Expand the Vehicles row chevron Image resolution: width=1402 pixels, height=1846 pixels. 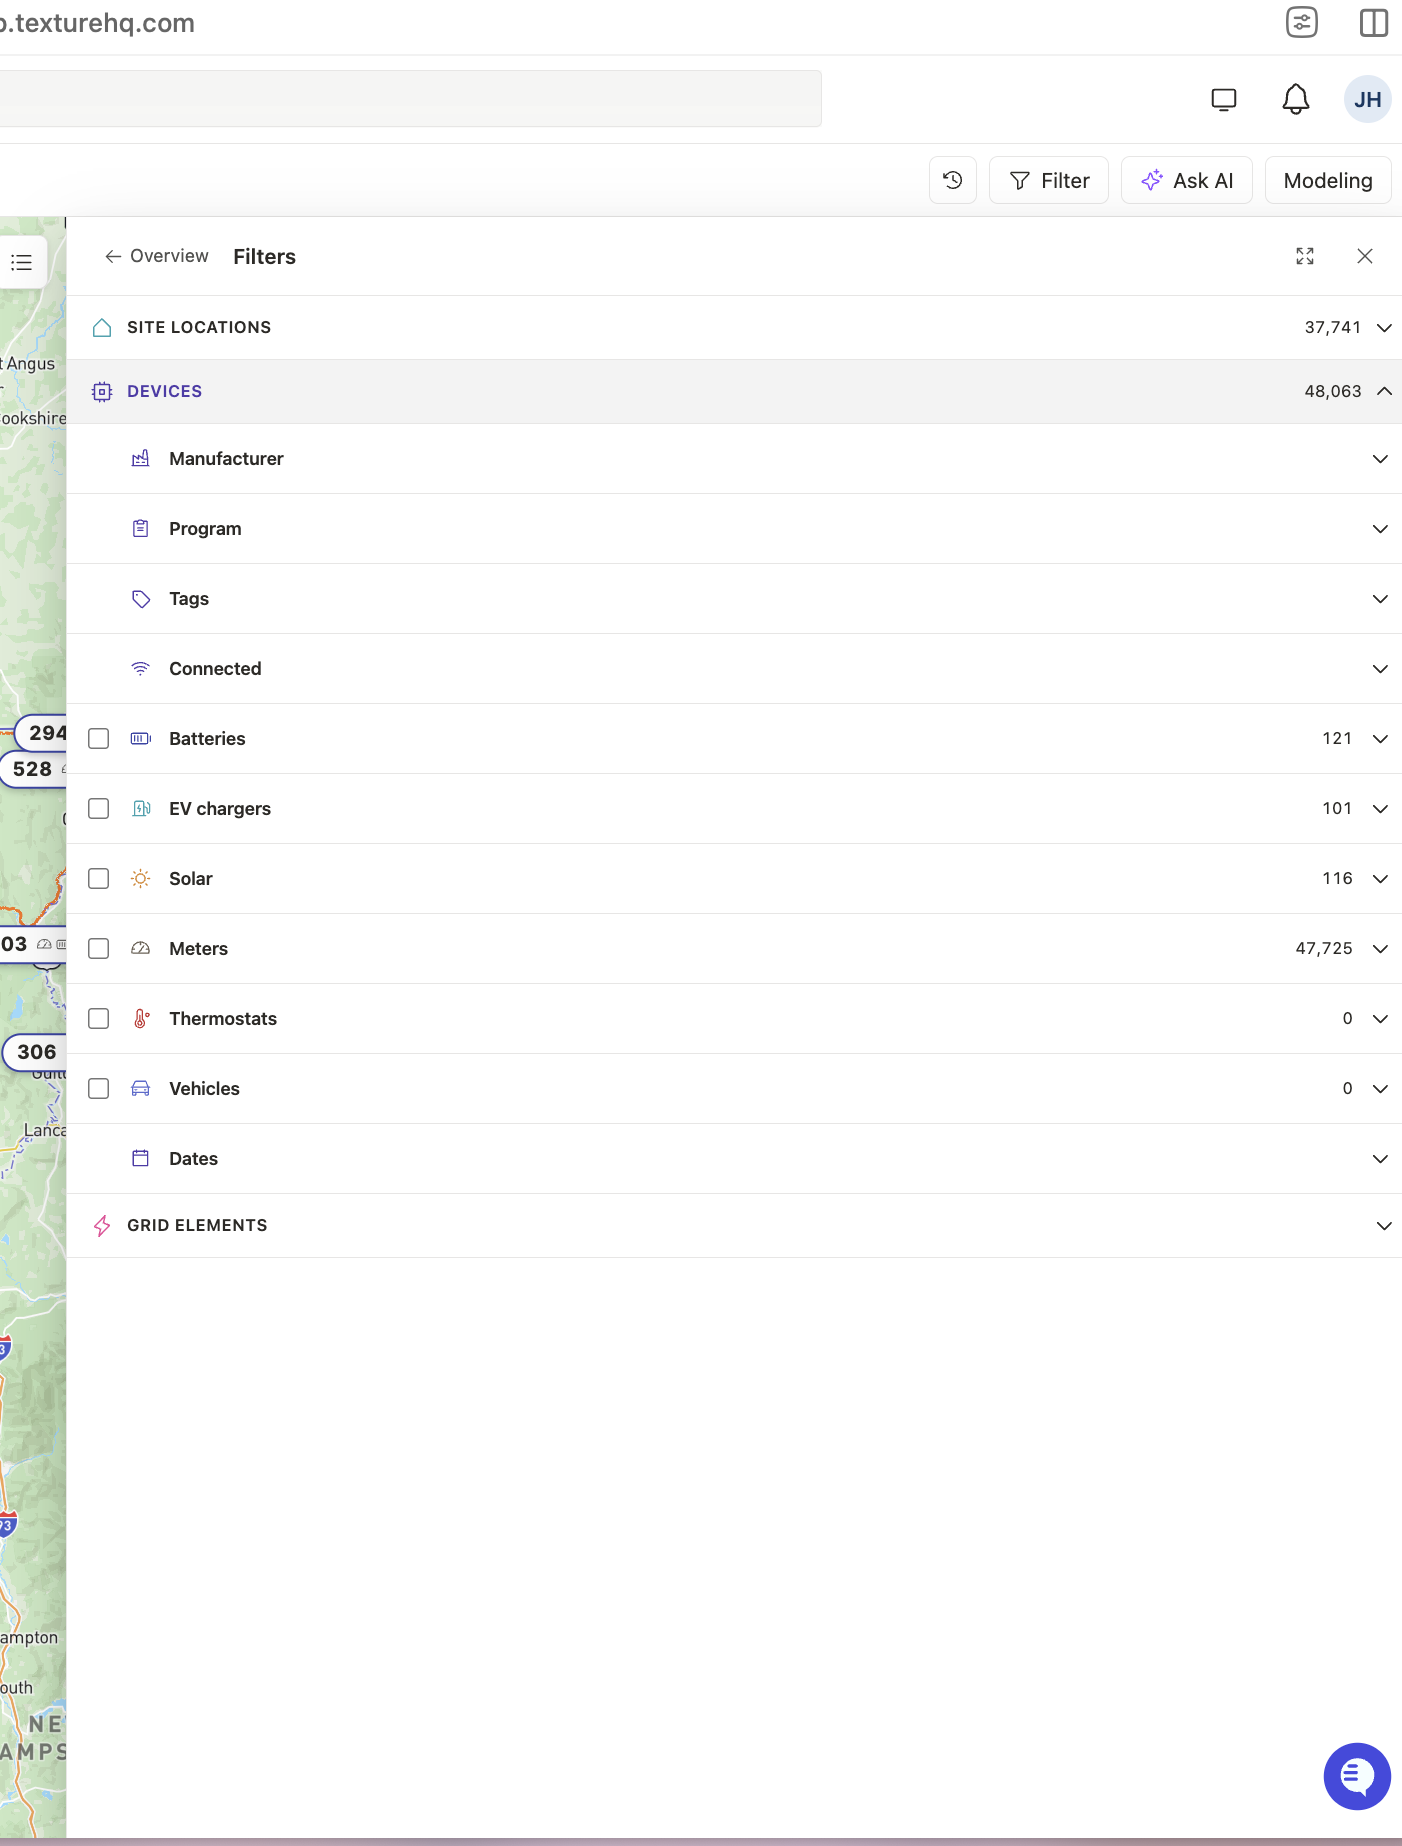[x=1380, y=1088]
